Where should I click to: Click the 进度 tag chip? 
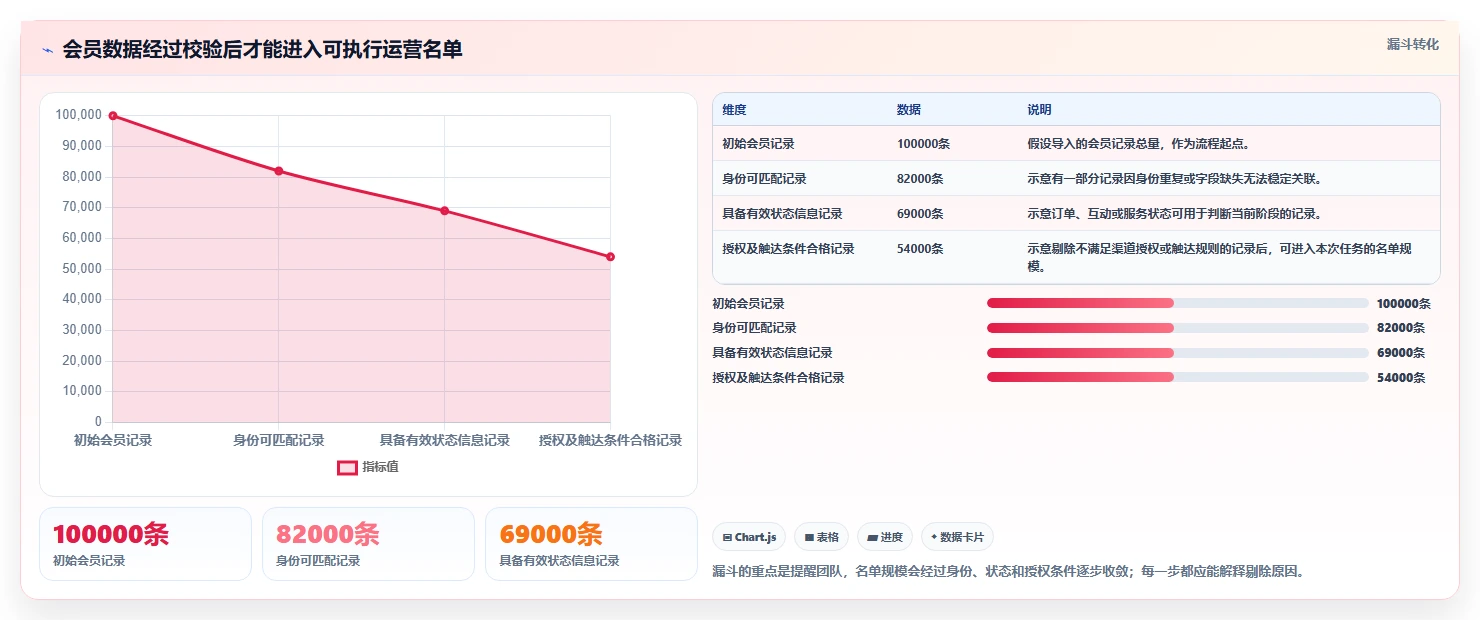coord(885,537)
